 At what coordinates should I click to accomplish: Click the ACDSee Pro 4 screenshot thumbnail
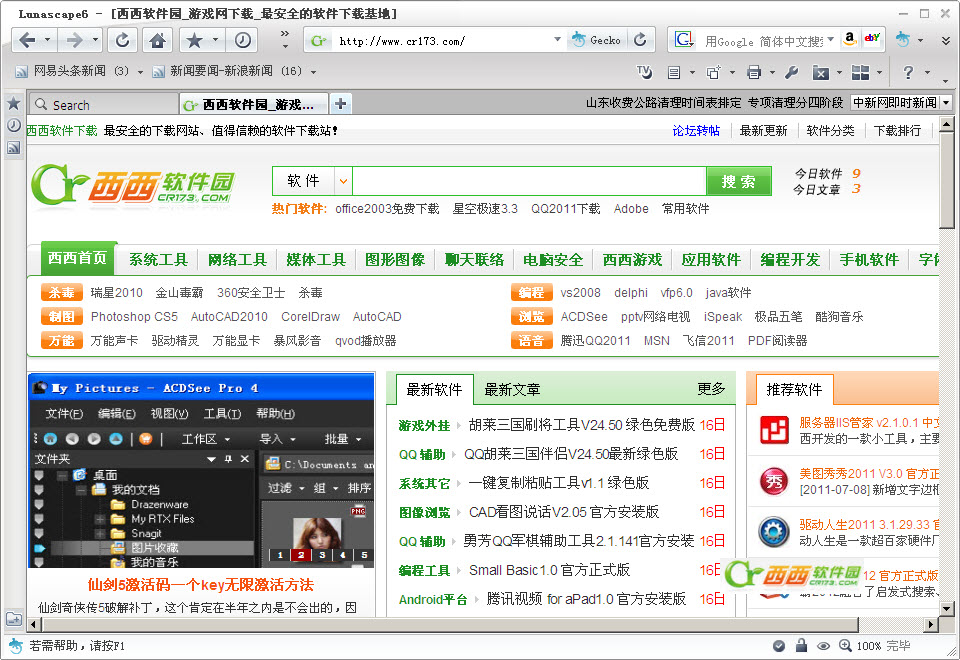point(201,470)
